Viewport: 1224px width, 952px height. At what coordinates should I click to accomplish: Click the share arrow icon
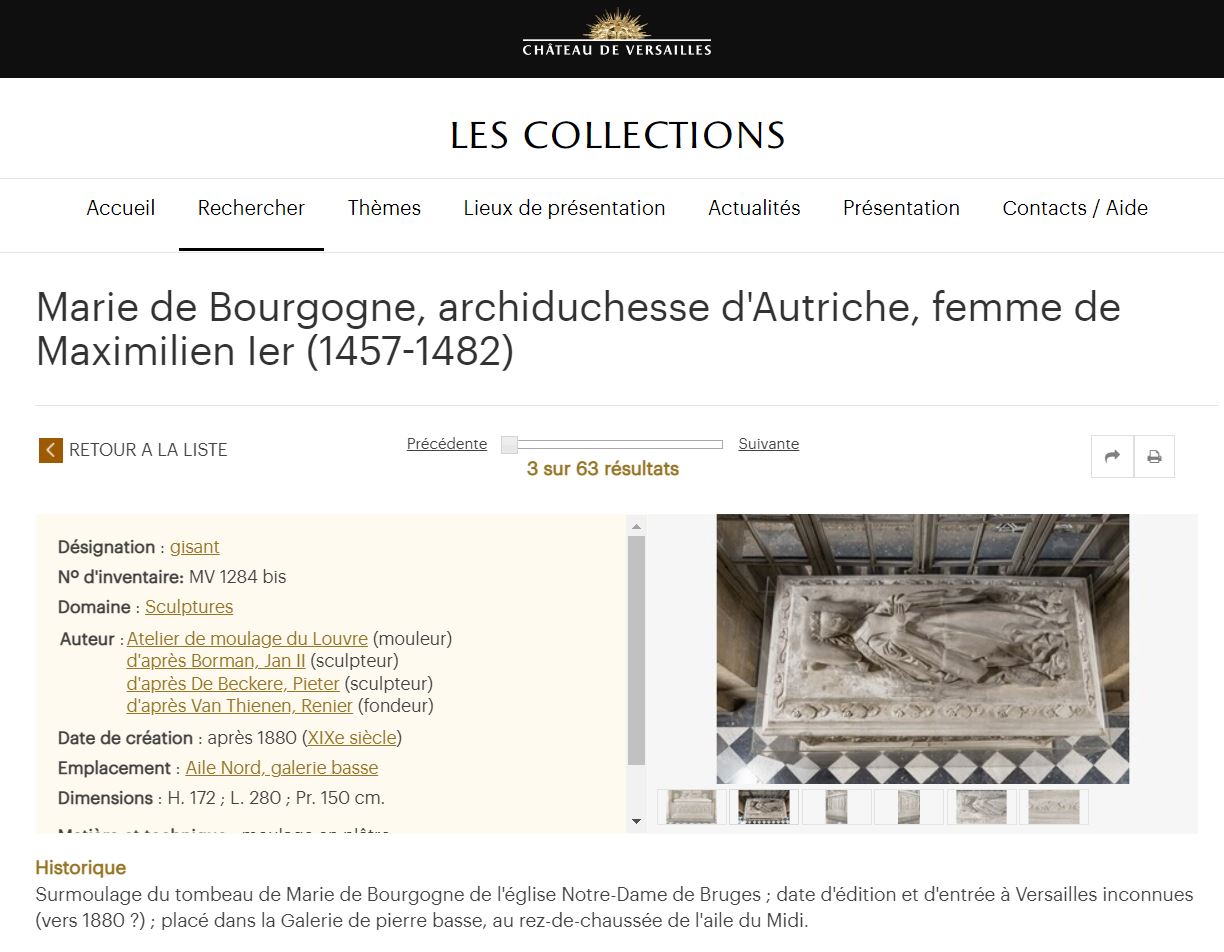[1112, 457]
